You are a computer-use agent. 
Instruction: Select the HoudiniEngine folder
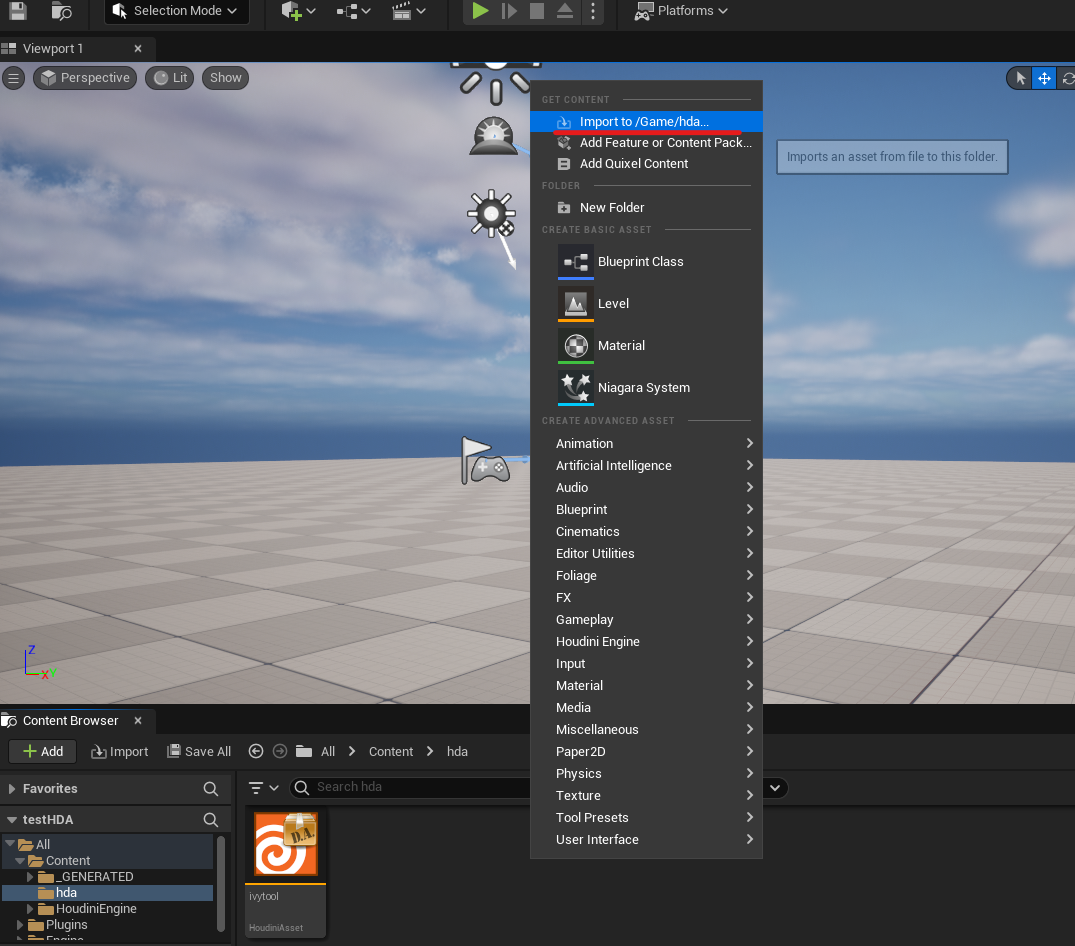point(88,909)
